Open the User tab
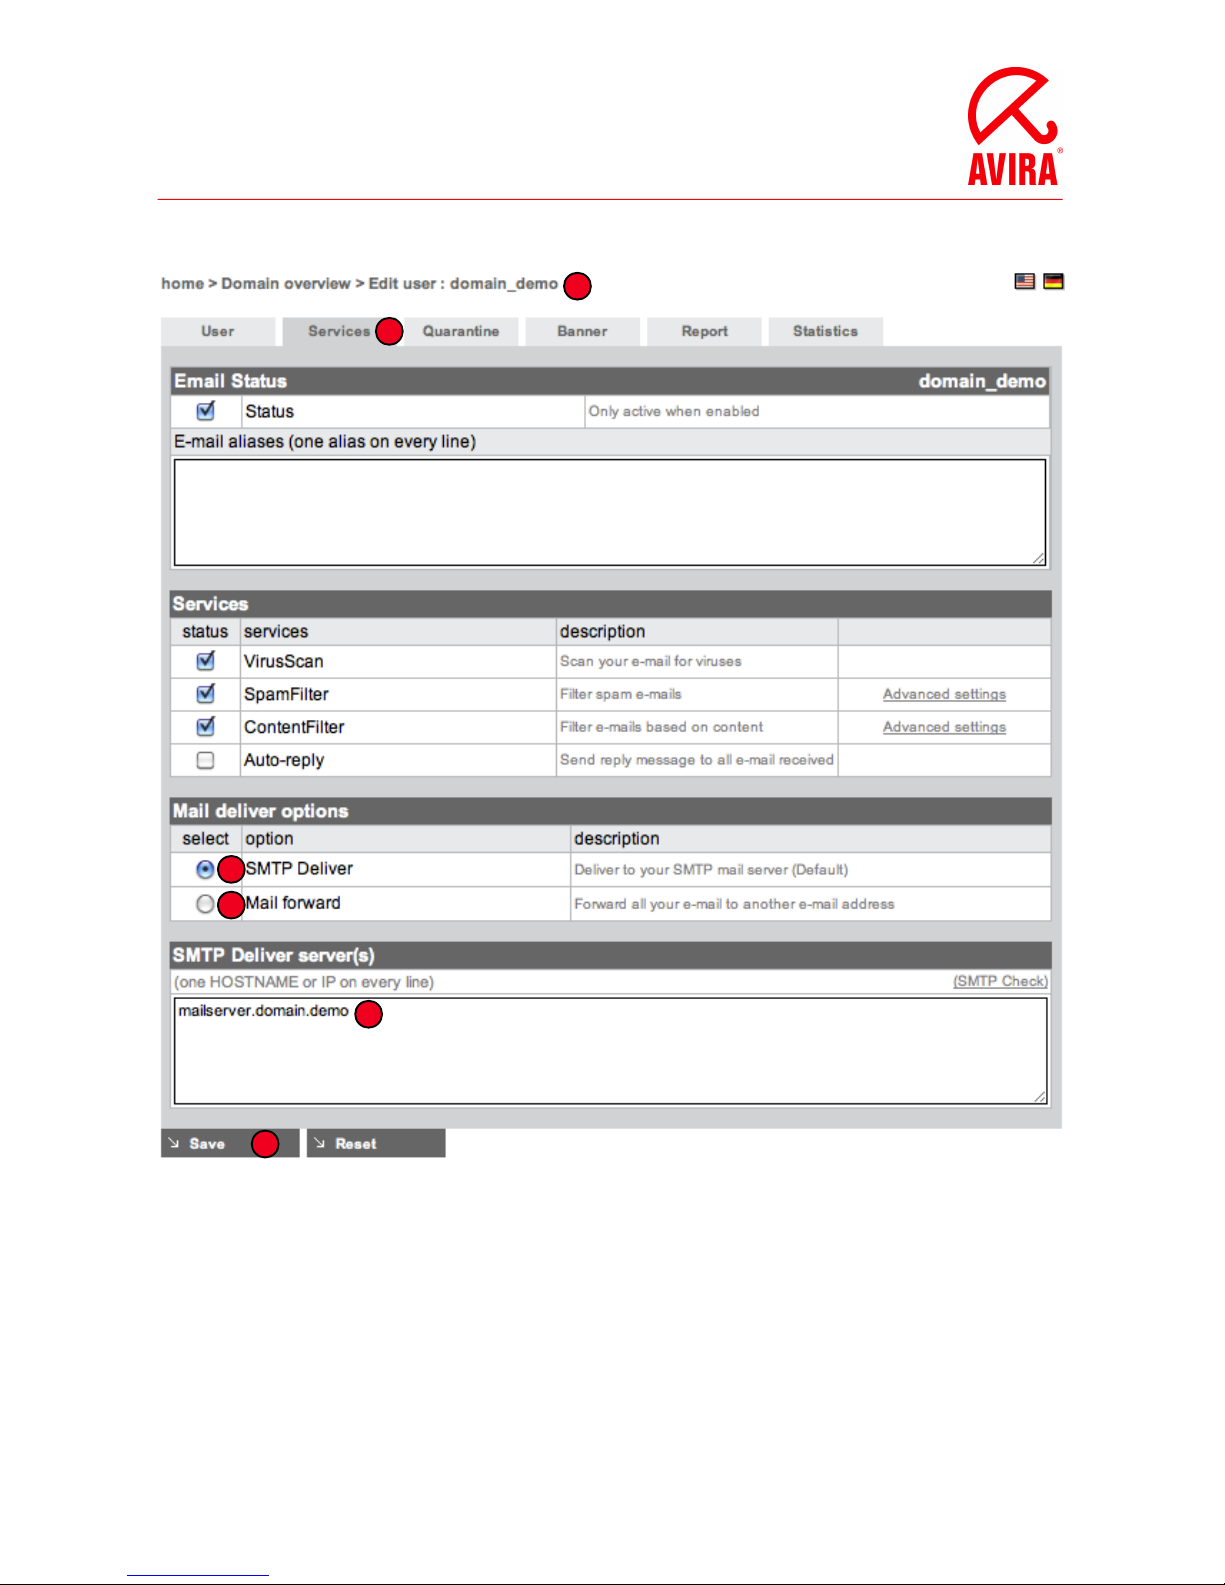The image size is (1225, 1585). [x=217, y=332]
